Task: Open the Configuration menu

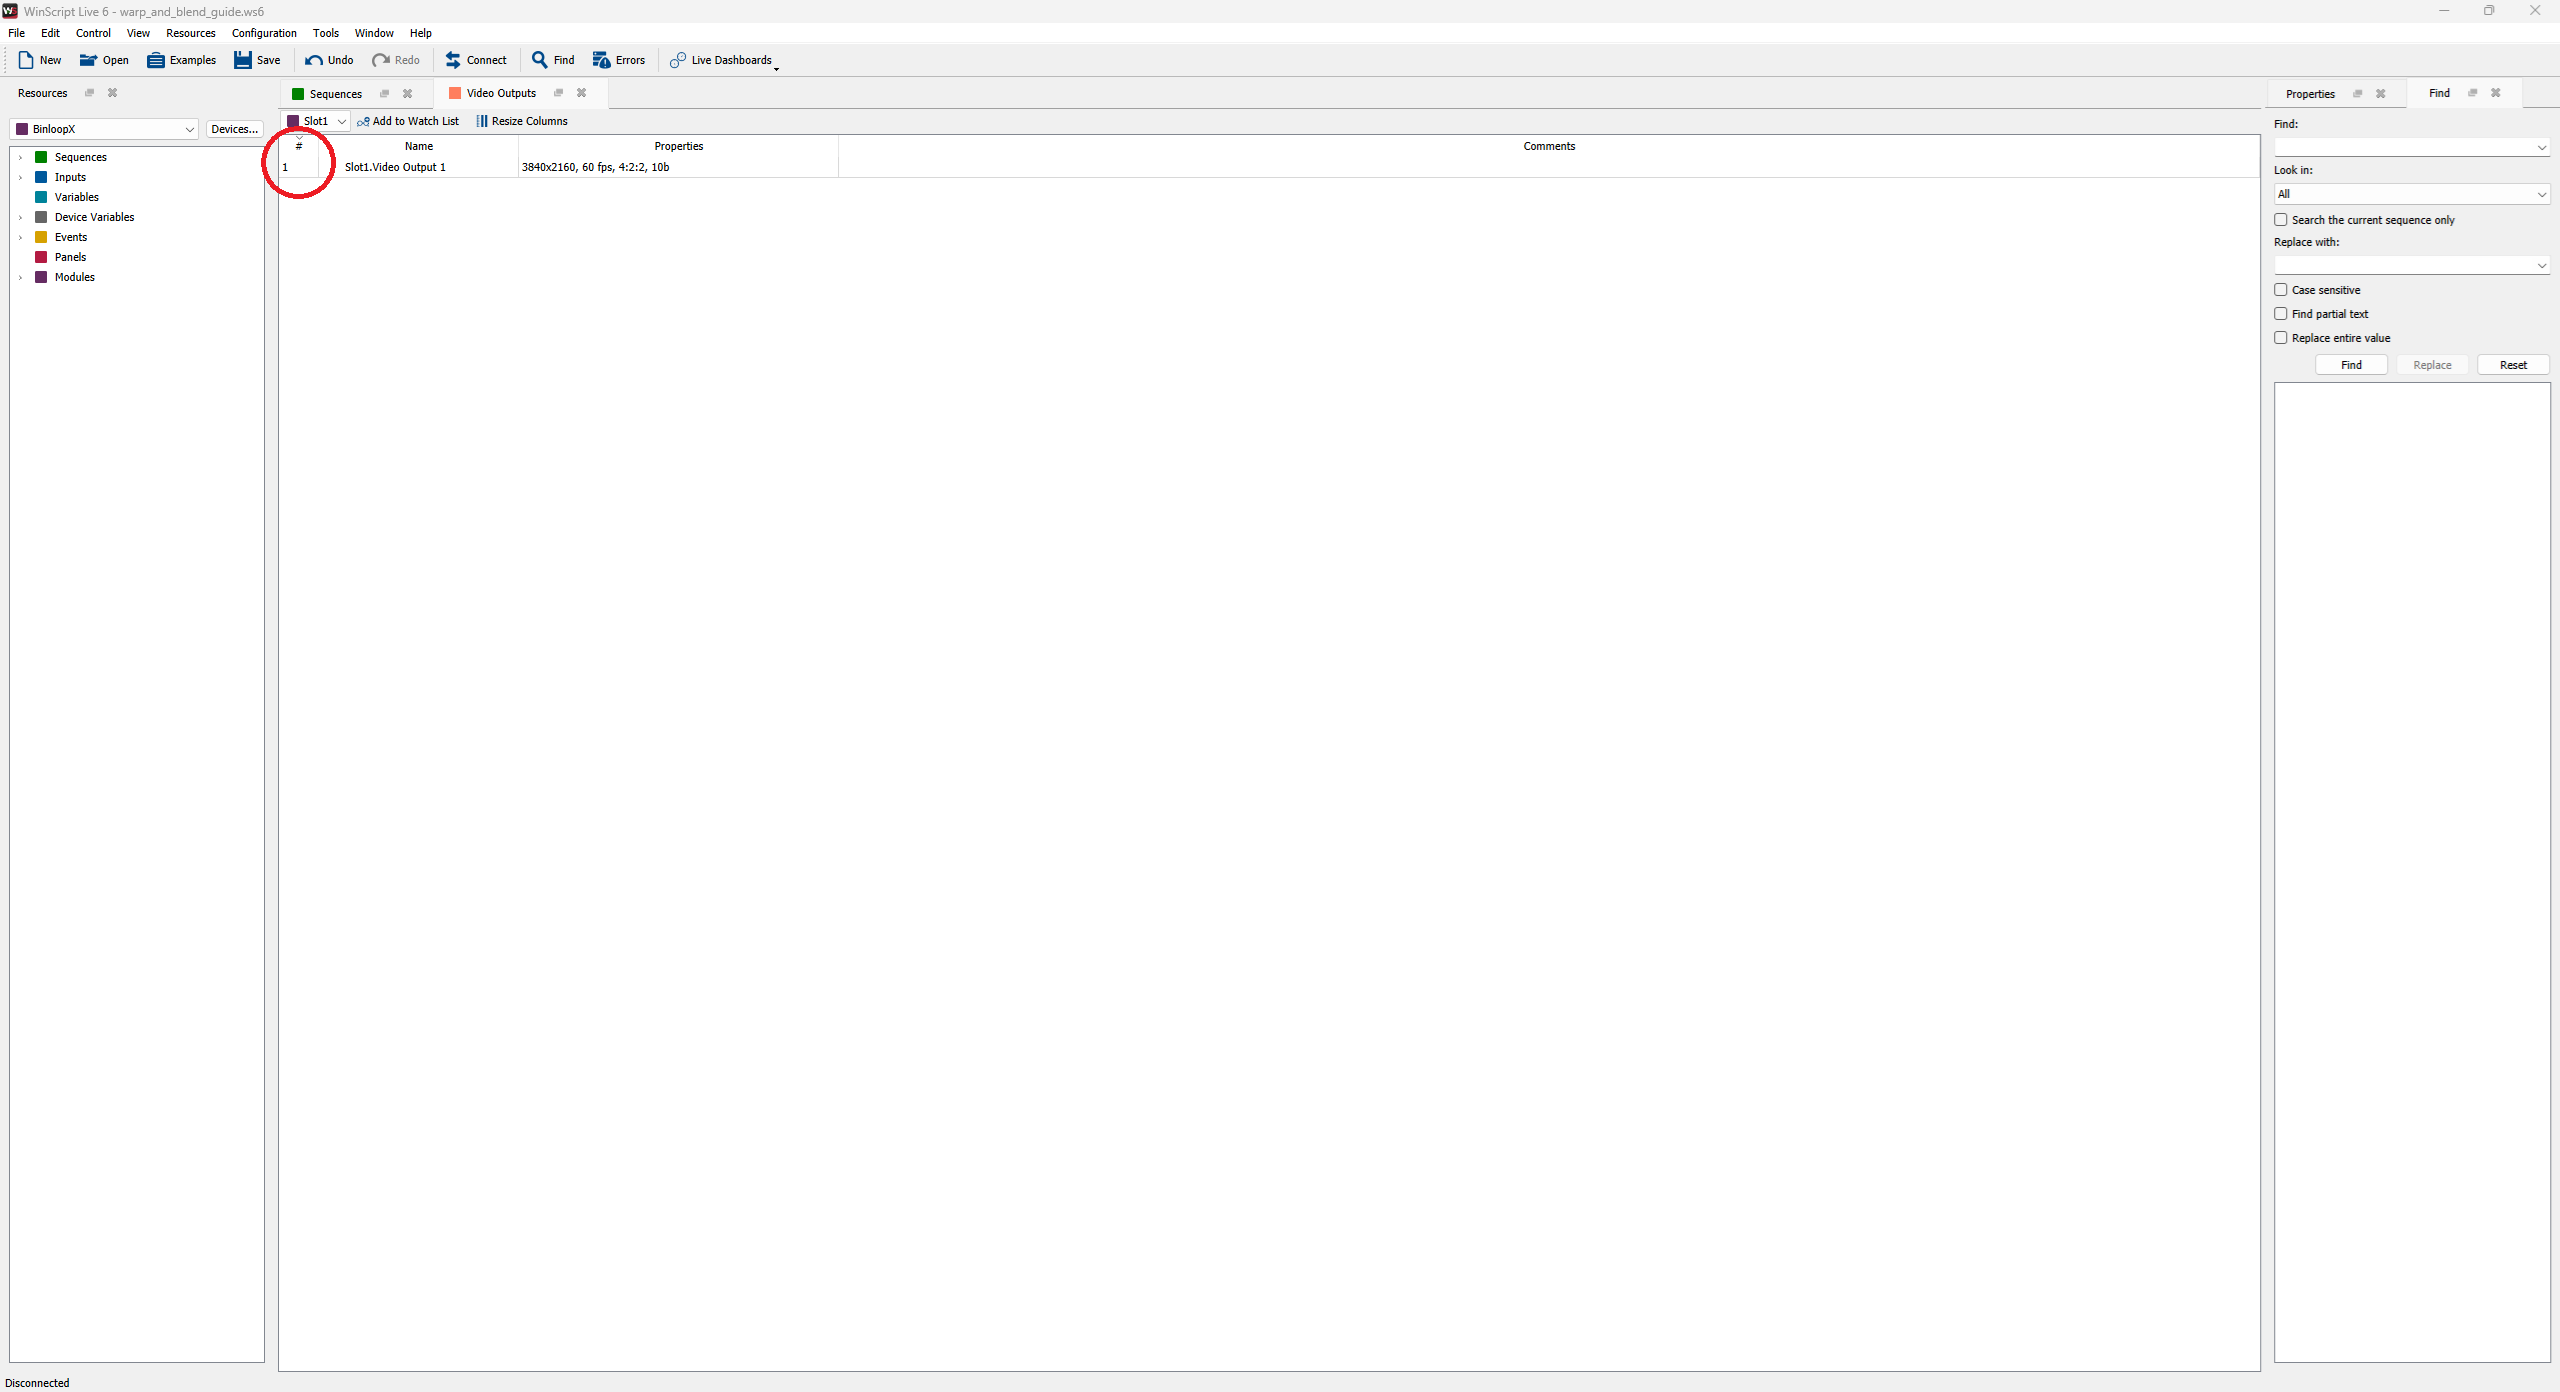Action: pyautogui.click(x=264, y=33)
